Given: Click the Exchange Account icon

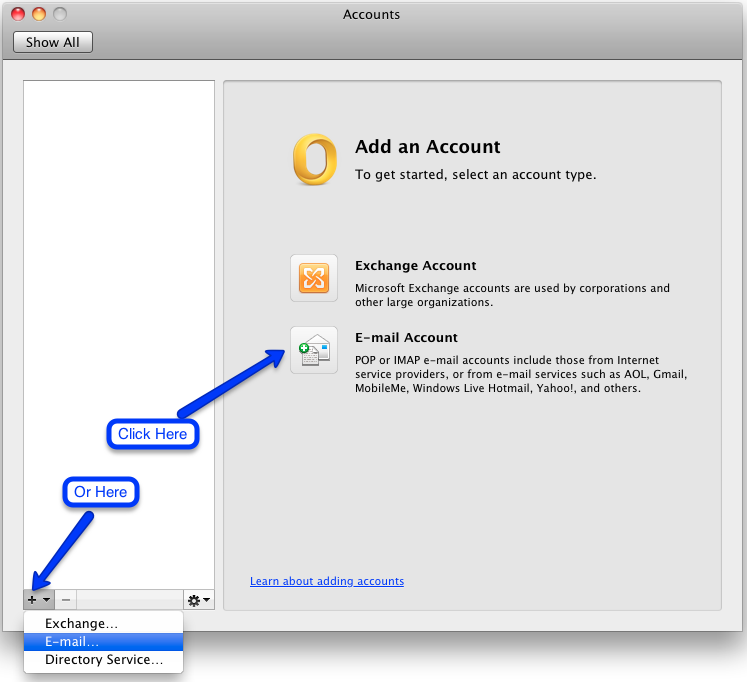Looking at the screenshot, I should point(314,278).
